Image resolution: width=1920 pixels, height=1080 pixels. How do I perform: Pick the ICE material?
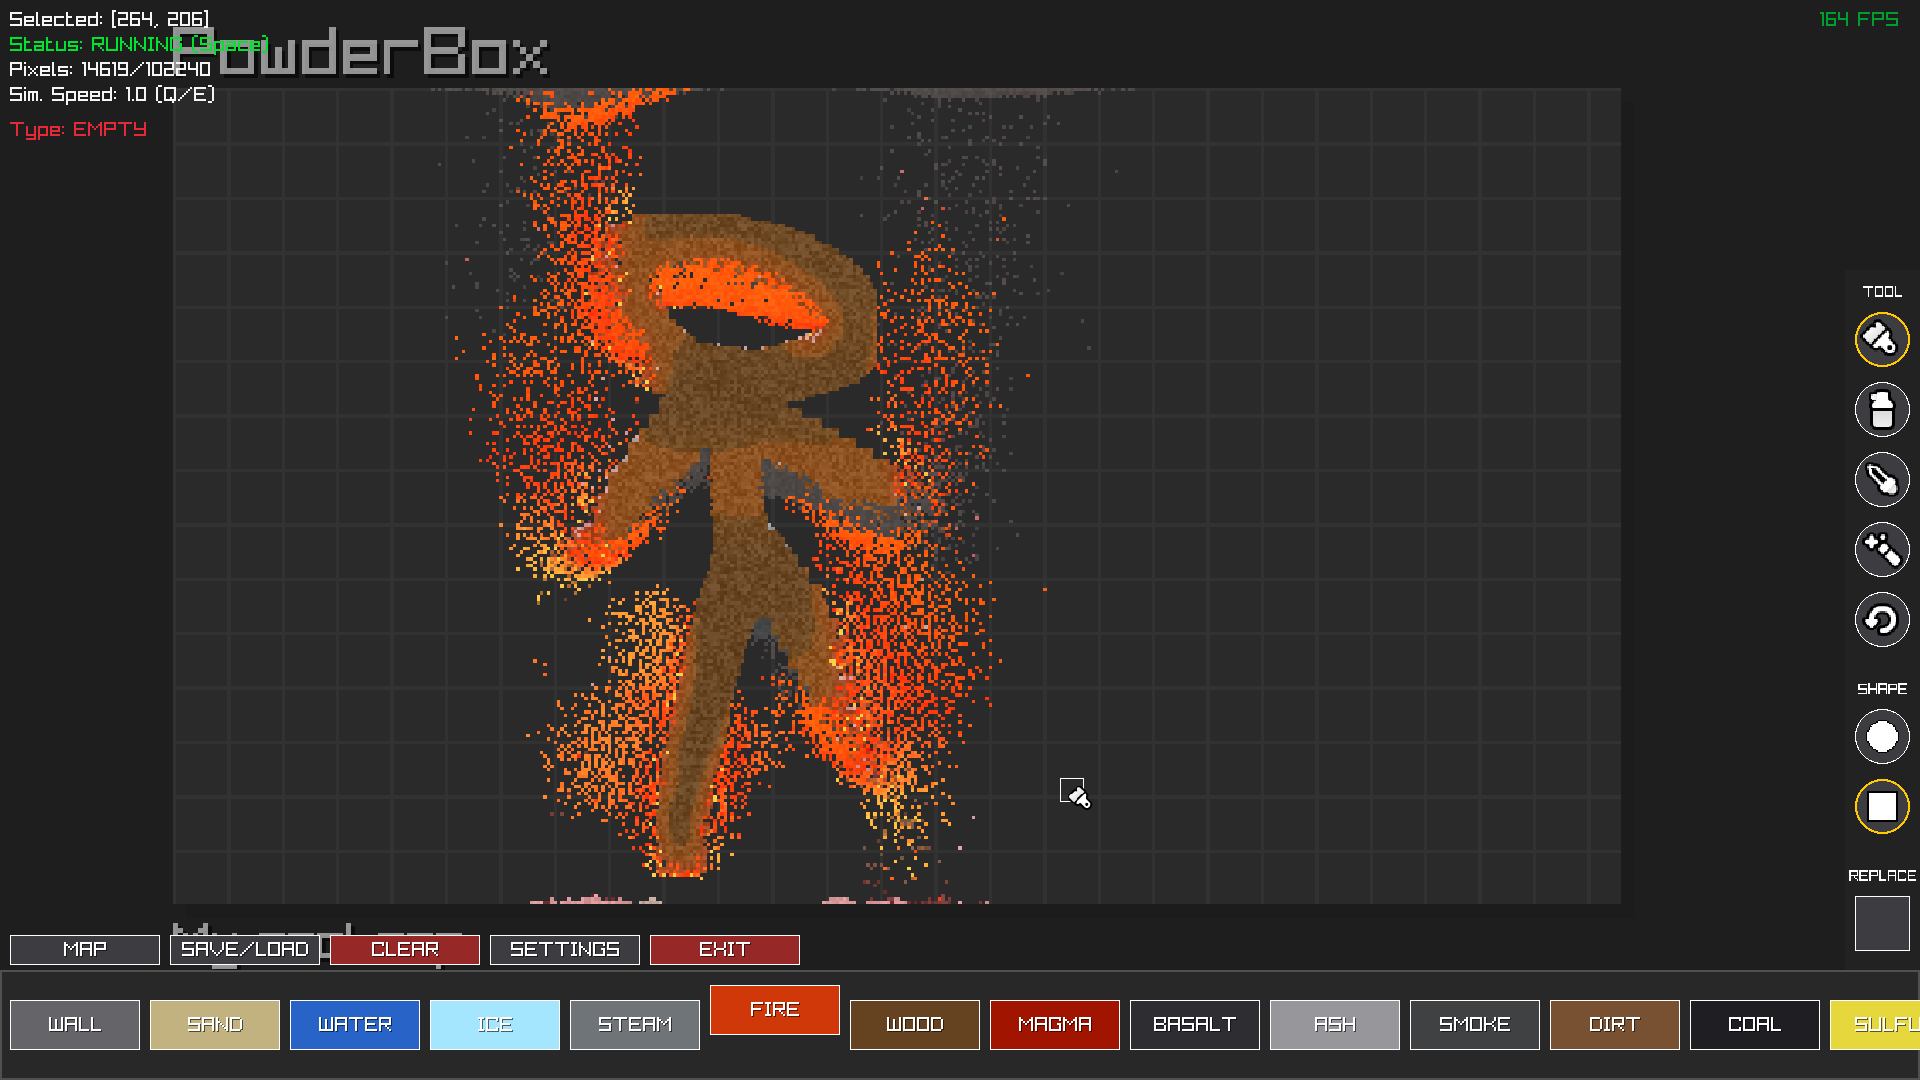point(495,1024)
